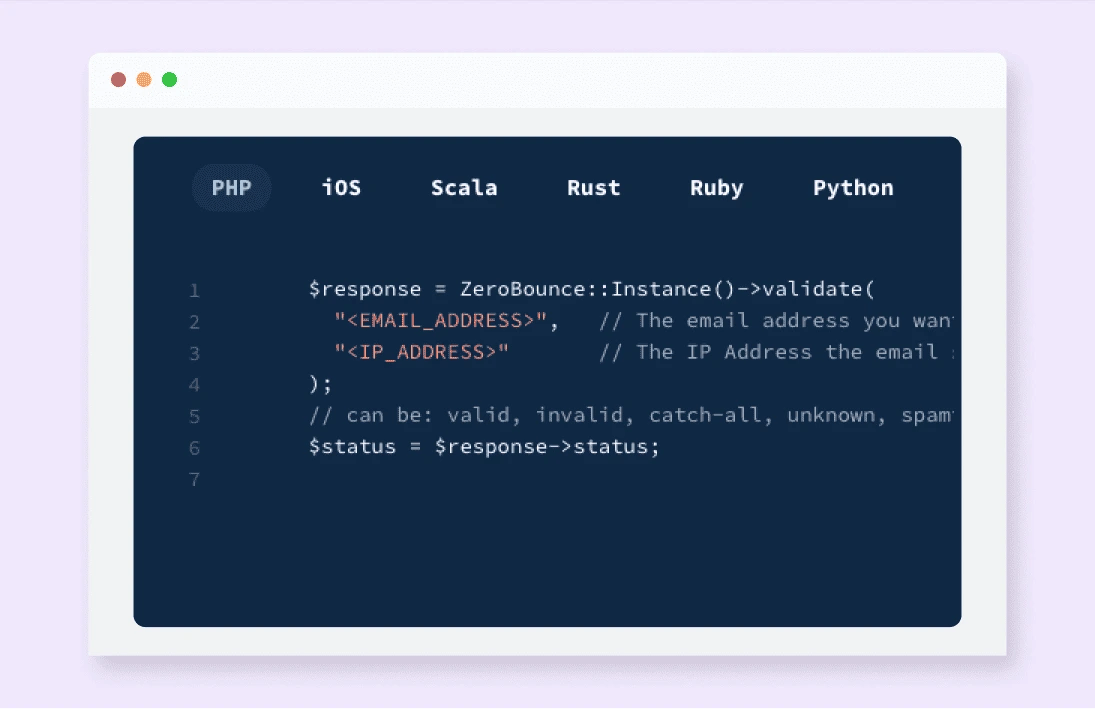1095x709 pixels.
Task: Switch to the iOS tab
Action: pyautogui.click(x=341, y=187)
